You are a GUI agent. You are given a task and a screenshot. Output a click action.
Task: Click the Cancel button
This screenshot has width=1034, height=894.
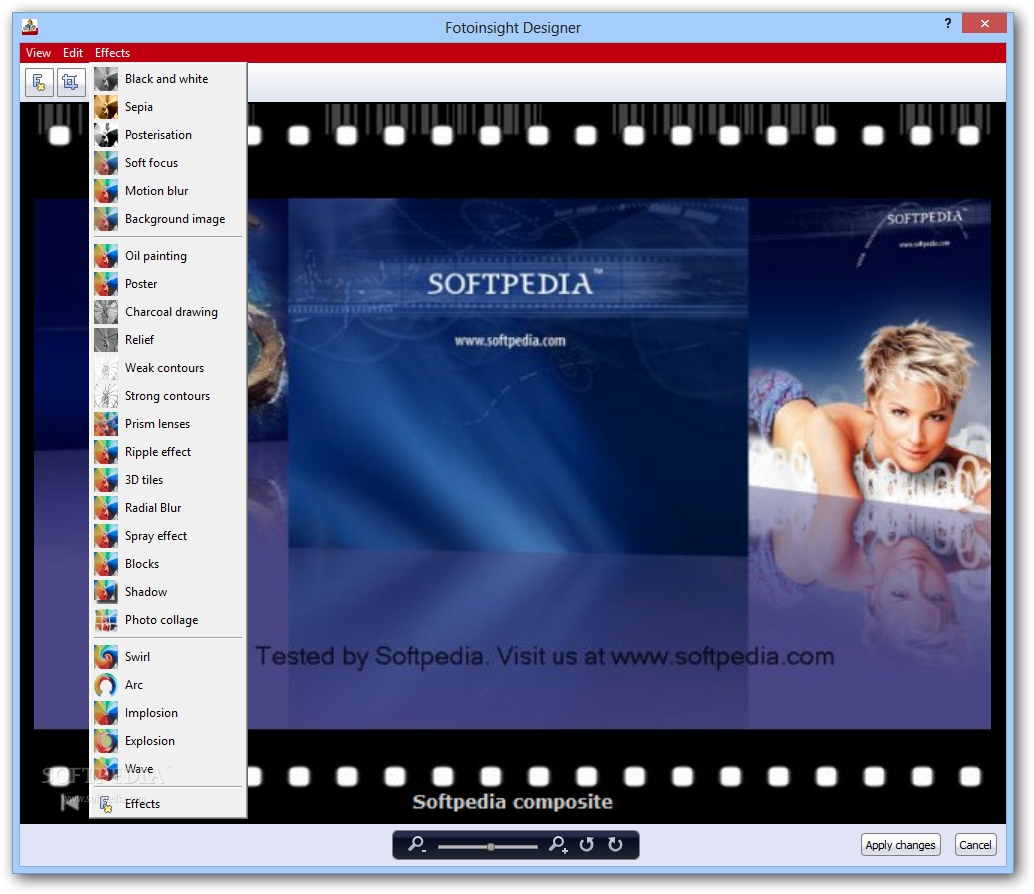pyautogui.click(x=975, y=845)
